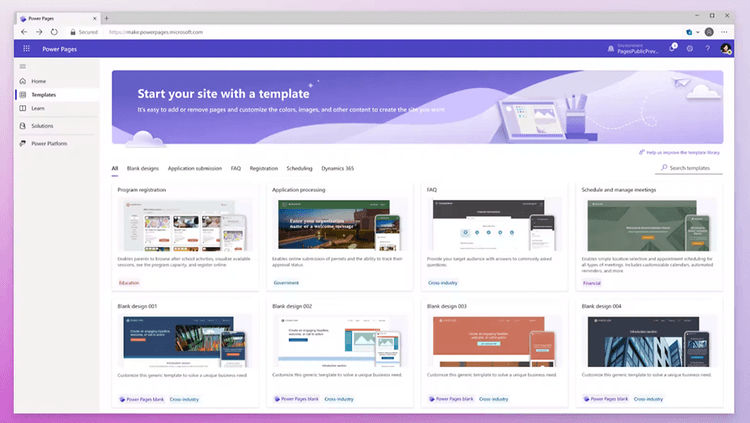Click the Home icon in sidebar
Viewport: 750px width, 423px height.
pyautogui.click(x=22, y=81)
